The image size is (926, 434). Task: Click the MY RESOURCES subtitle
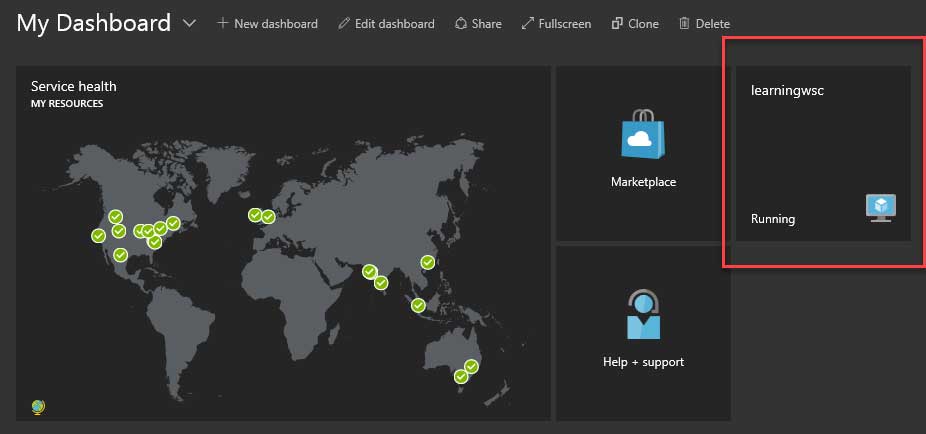click(67, 104)
